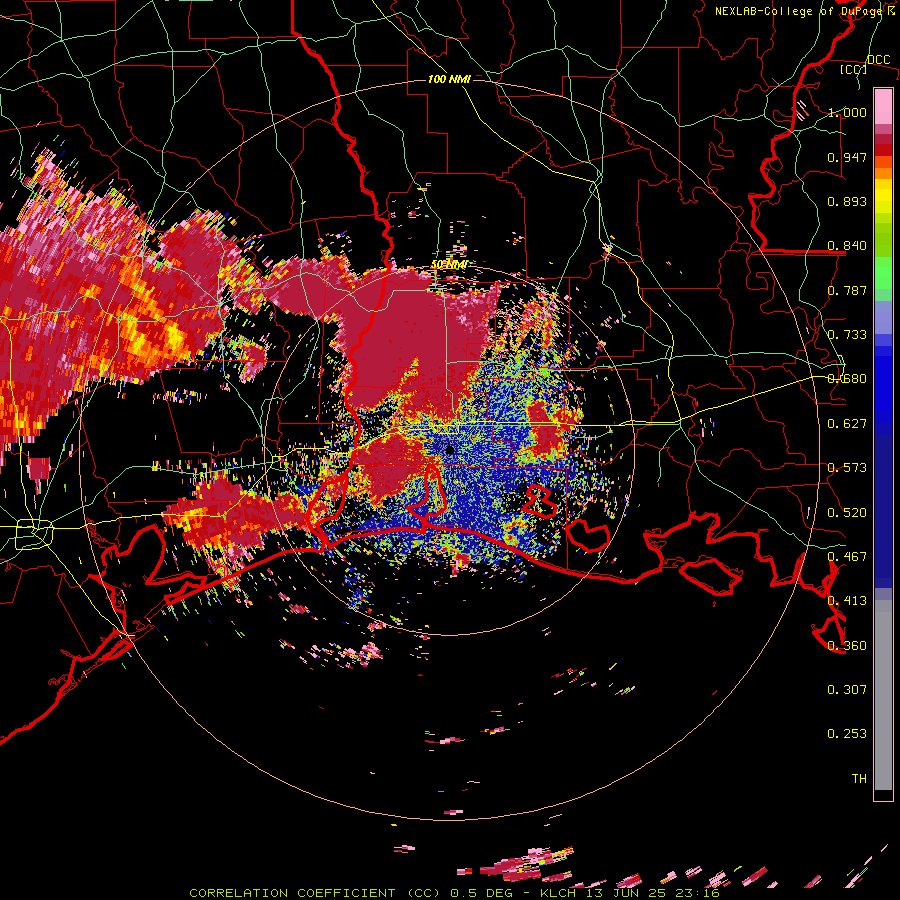
Task: Pick the gray segment of color bar
Action: [x=883, y=695]
